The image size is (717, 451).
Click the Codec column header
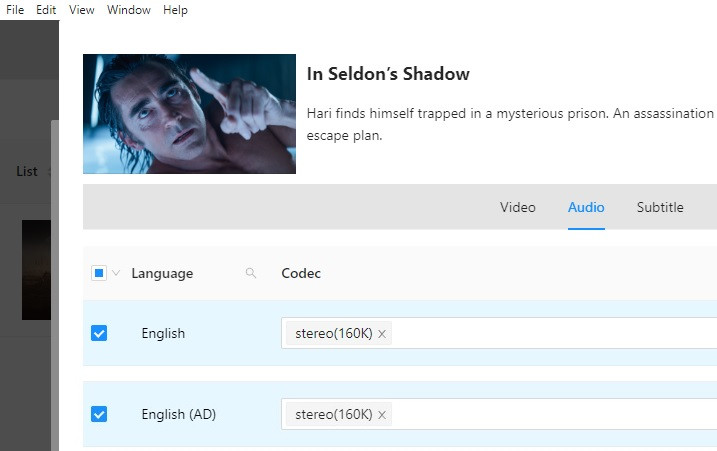[301, 273]
